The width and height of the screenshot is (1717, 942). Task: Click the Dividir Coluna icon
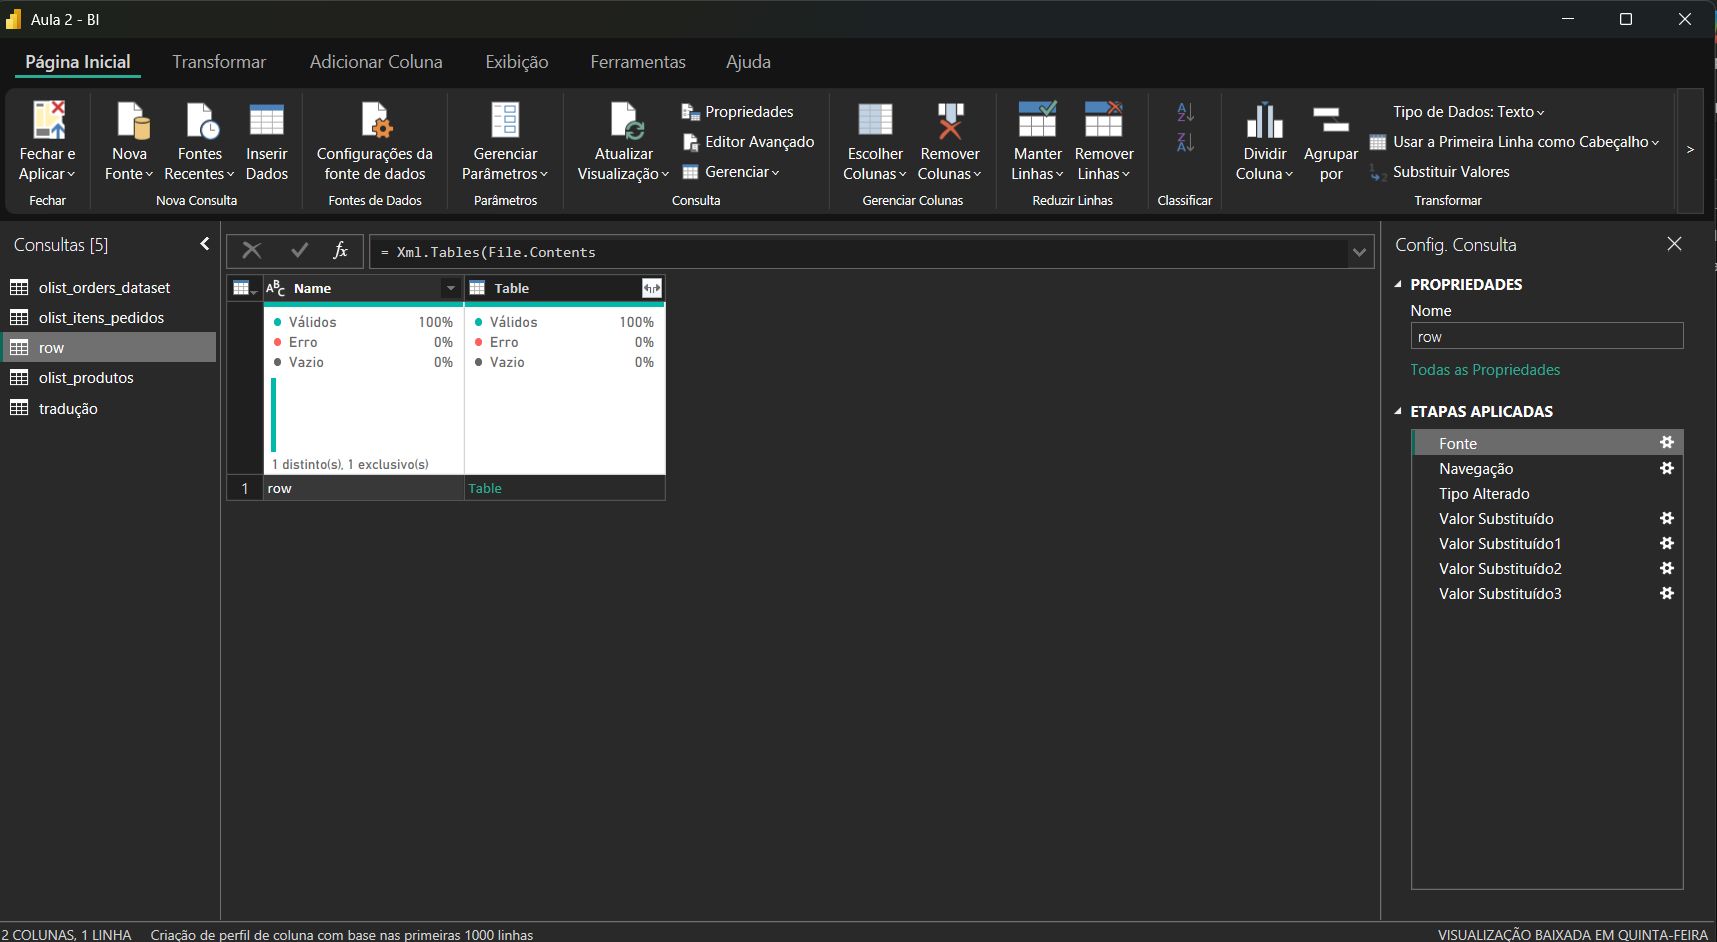tap(1265, 120)
